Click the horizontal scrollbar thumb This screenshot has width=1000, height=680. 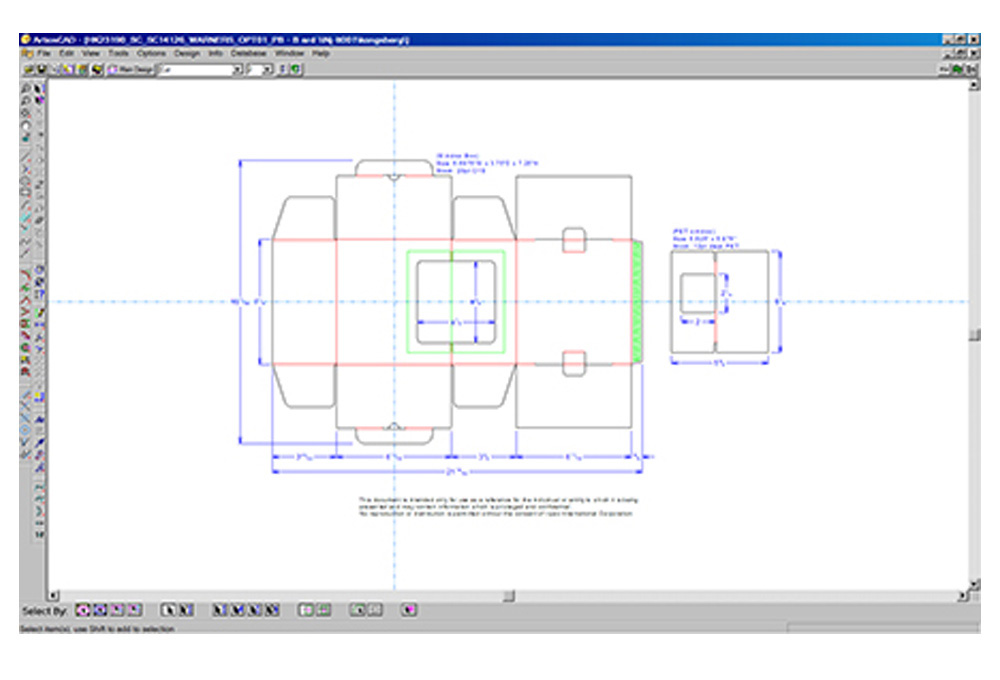point(508,596)
